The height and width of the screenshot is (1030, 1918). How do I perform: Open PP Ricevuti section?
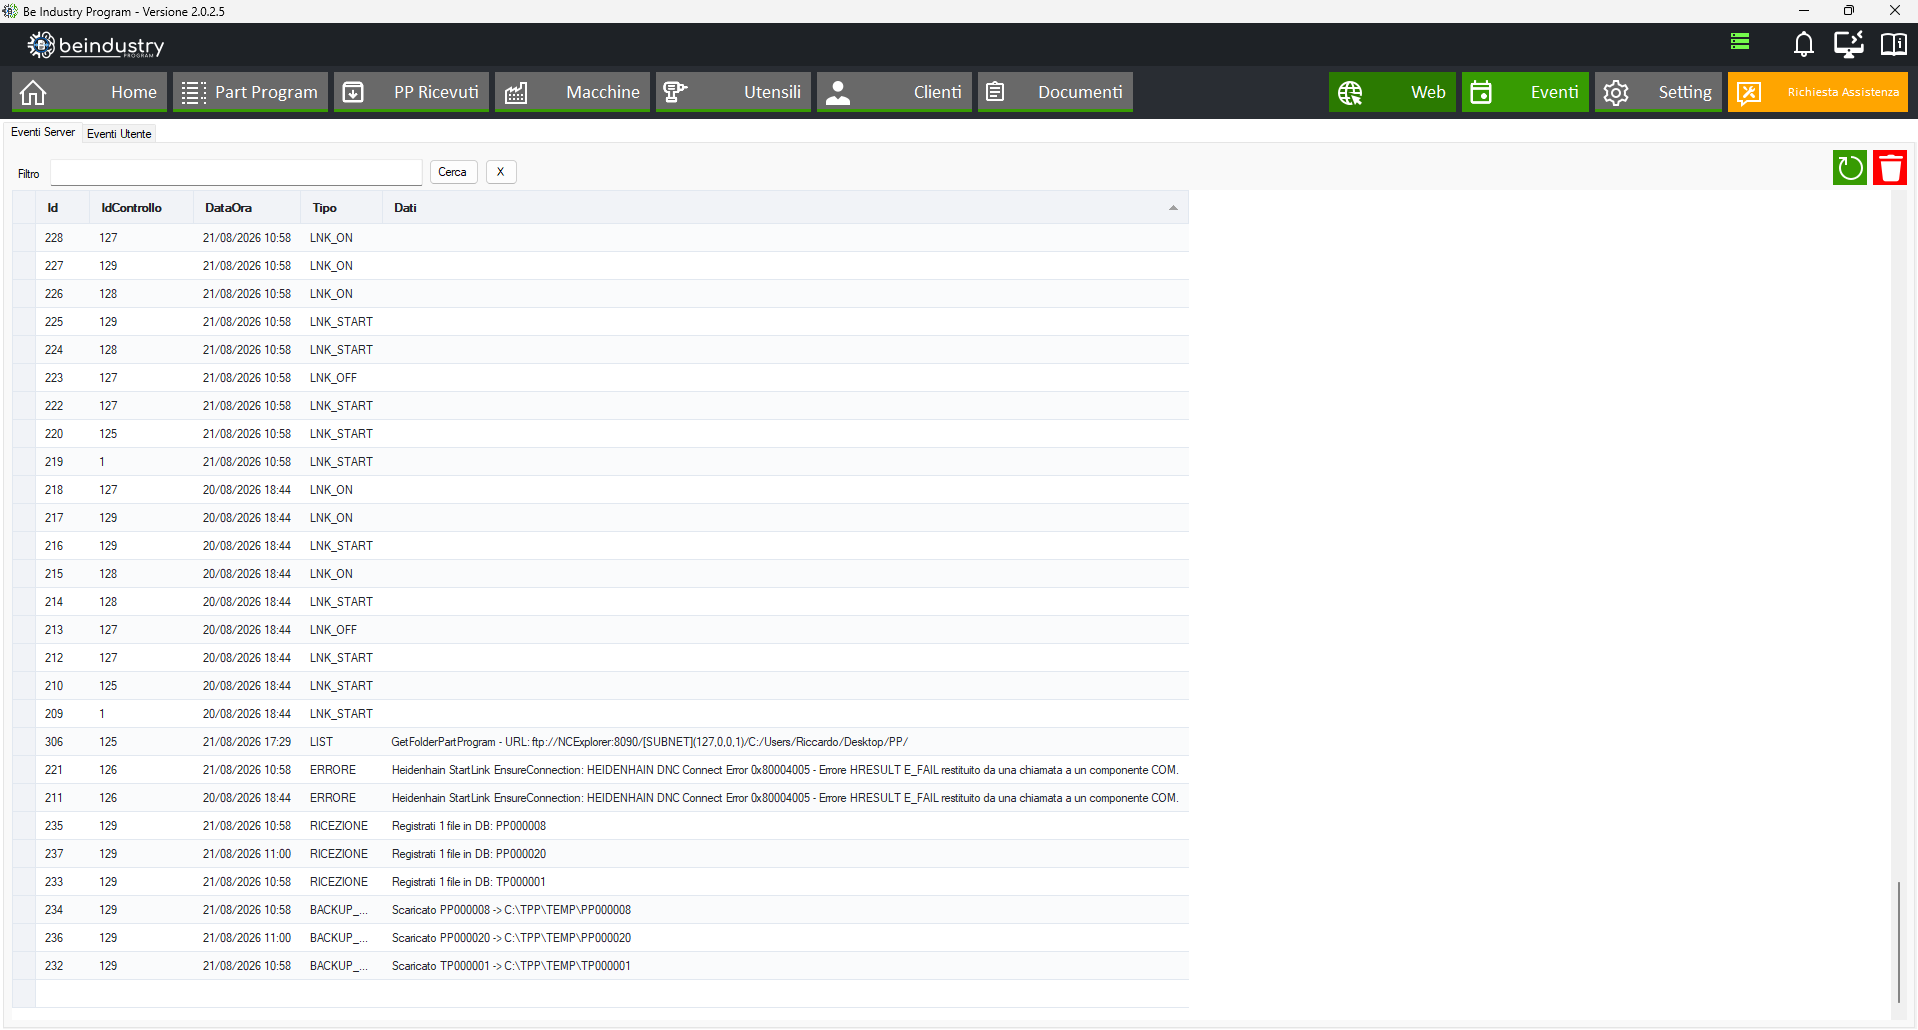coord(411,92)
